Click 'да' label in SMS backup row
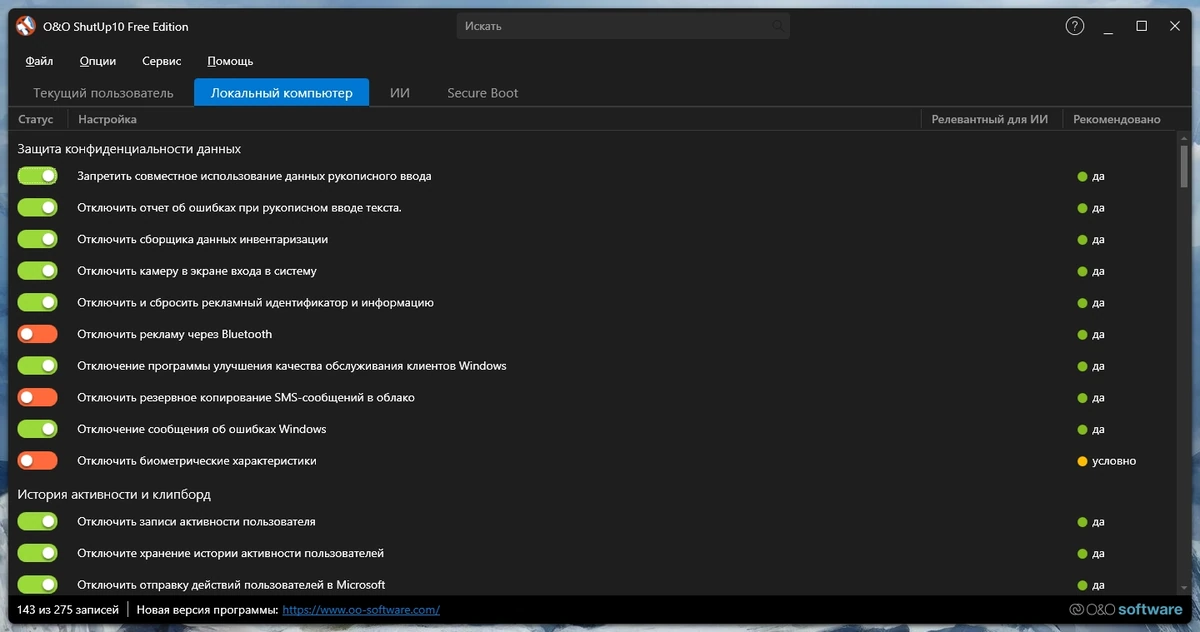Screen dimensions: 1200x632 click(x=1098, y=398)
